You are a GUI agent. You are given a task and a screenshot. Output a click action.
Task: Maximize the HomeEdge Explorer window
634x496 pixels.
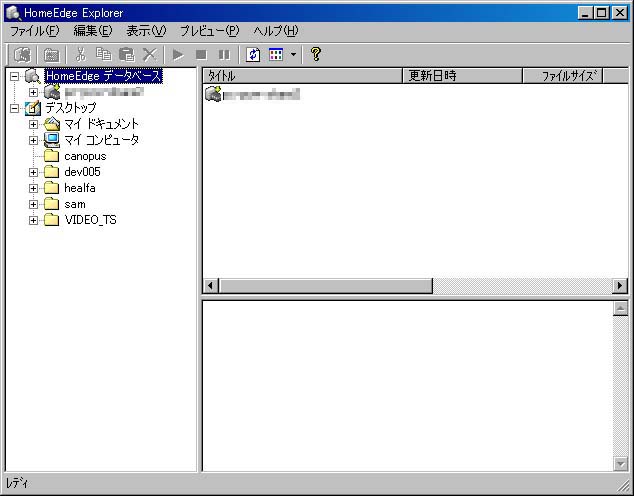pyautogui.click(x=602, y=13)
